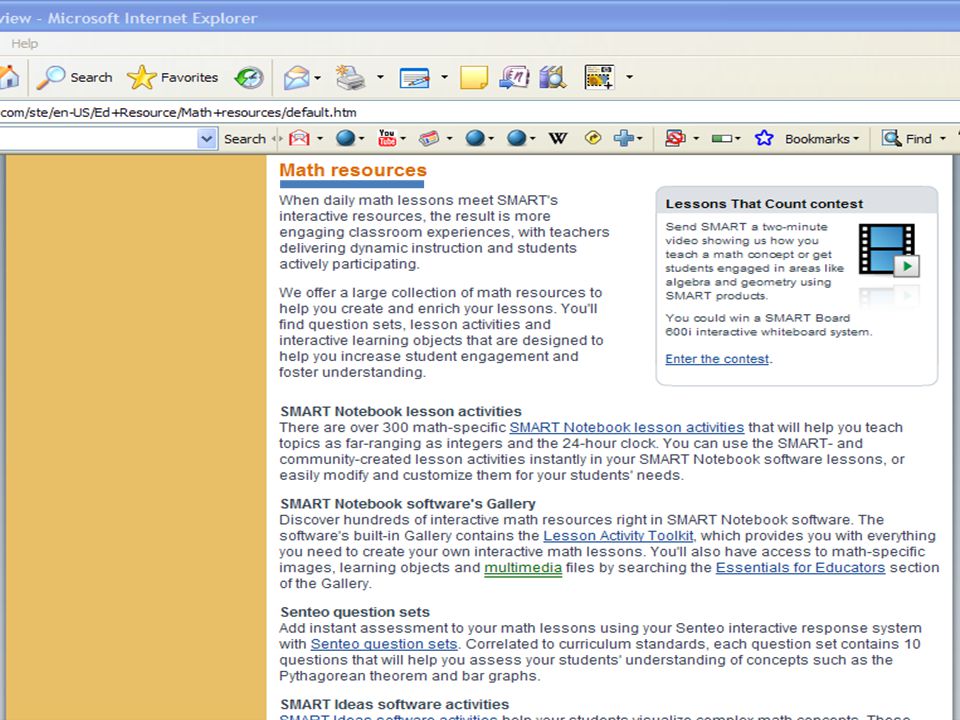Click the Google toolbar search input box

coord(99,138)
